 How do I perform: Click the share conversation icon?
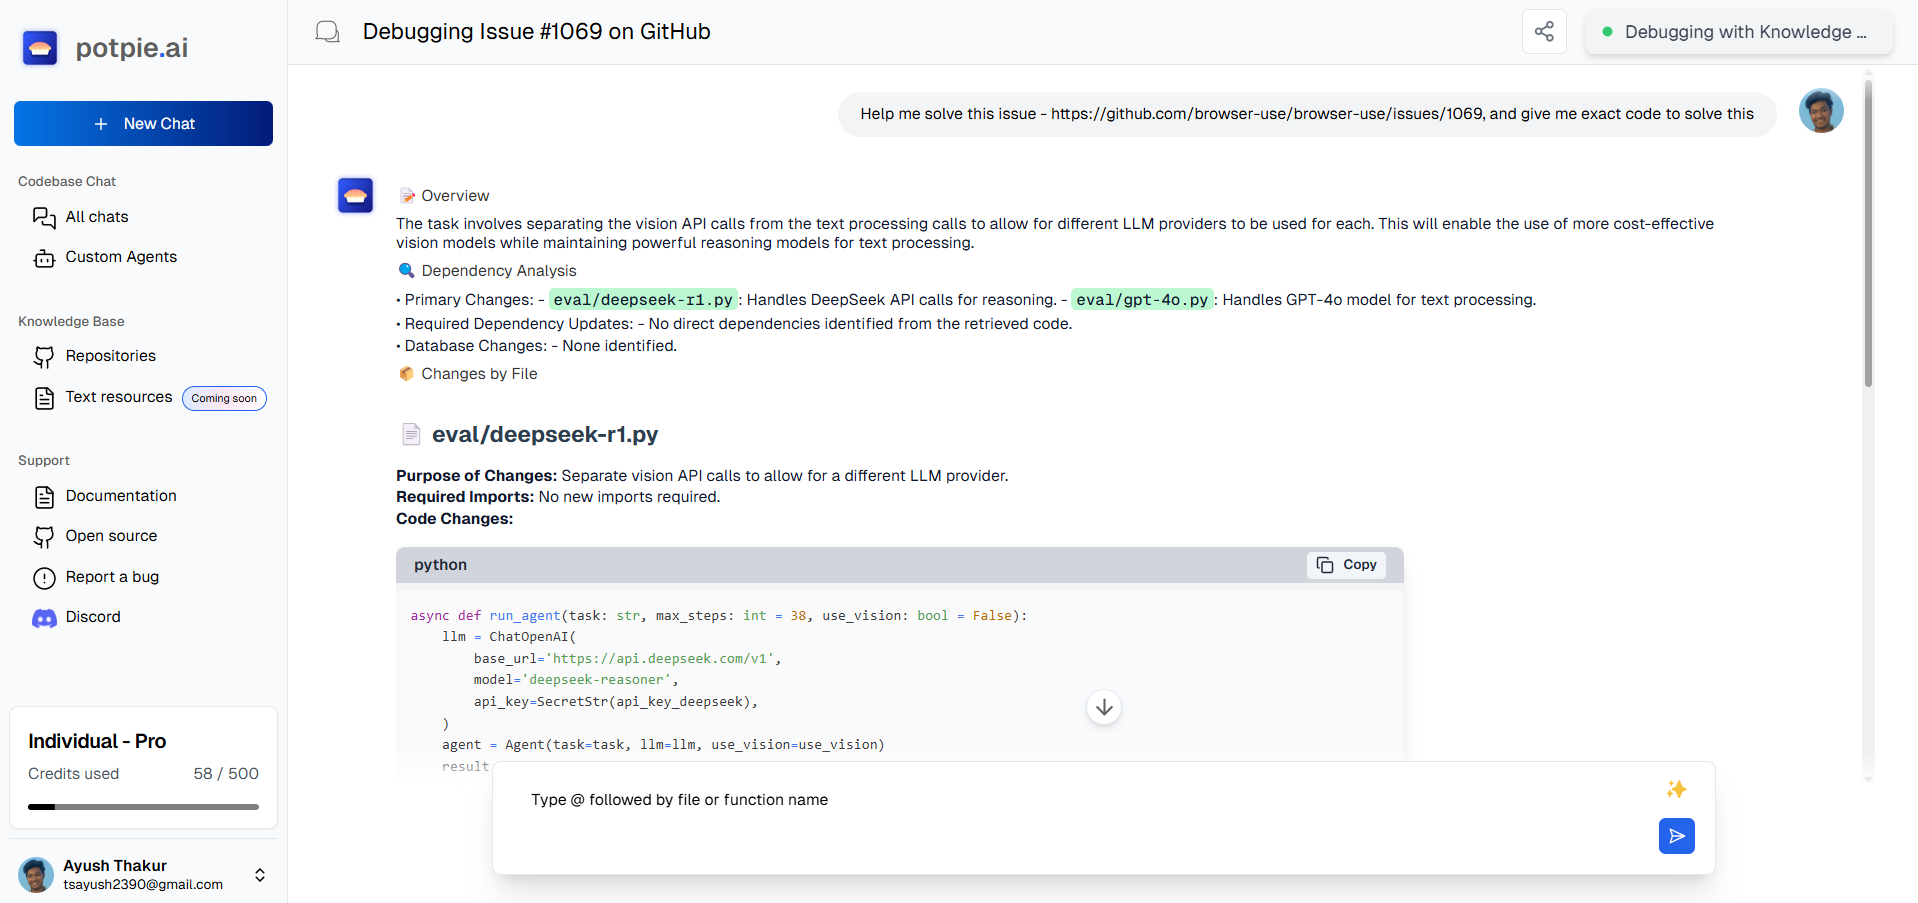click(1544, 31)
